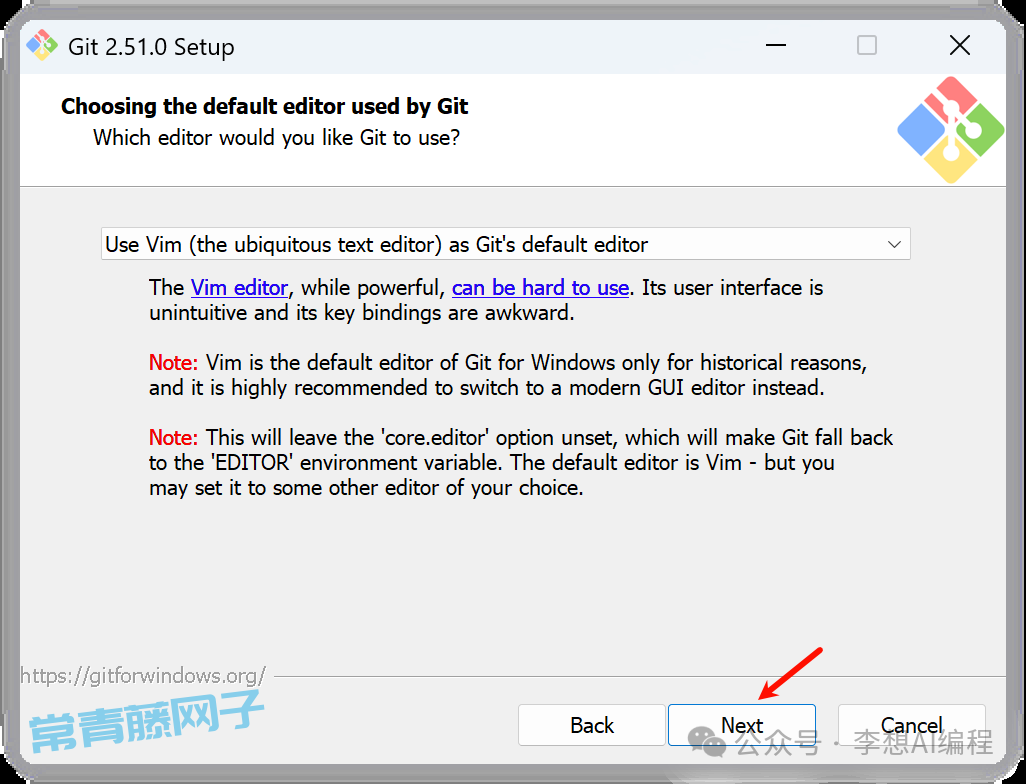Image resolution: width=1026 pixels, height=784 pixels.
Task: Click the 'Note:' label about core.editor option
Action: (x=174, y=438)
